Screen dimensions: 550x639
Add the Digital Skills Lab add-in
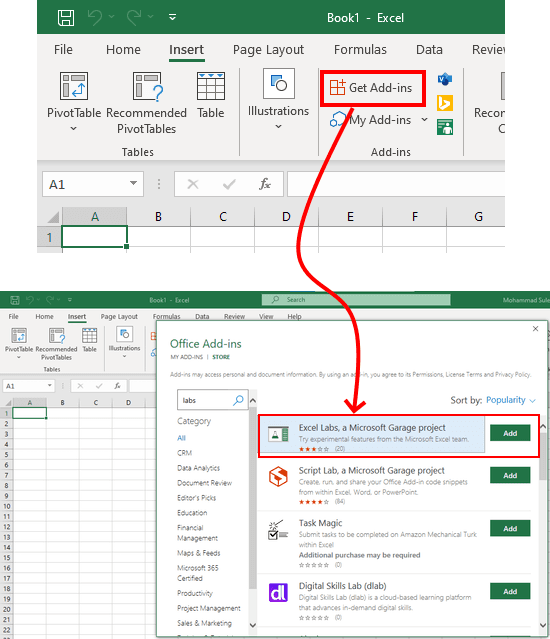click(x=510, y=591)
